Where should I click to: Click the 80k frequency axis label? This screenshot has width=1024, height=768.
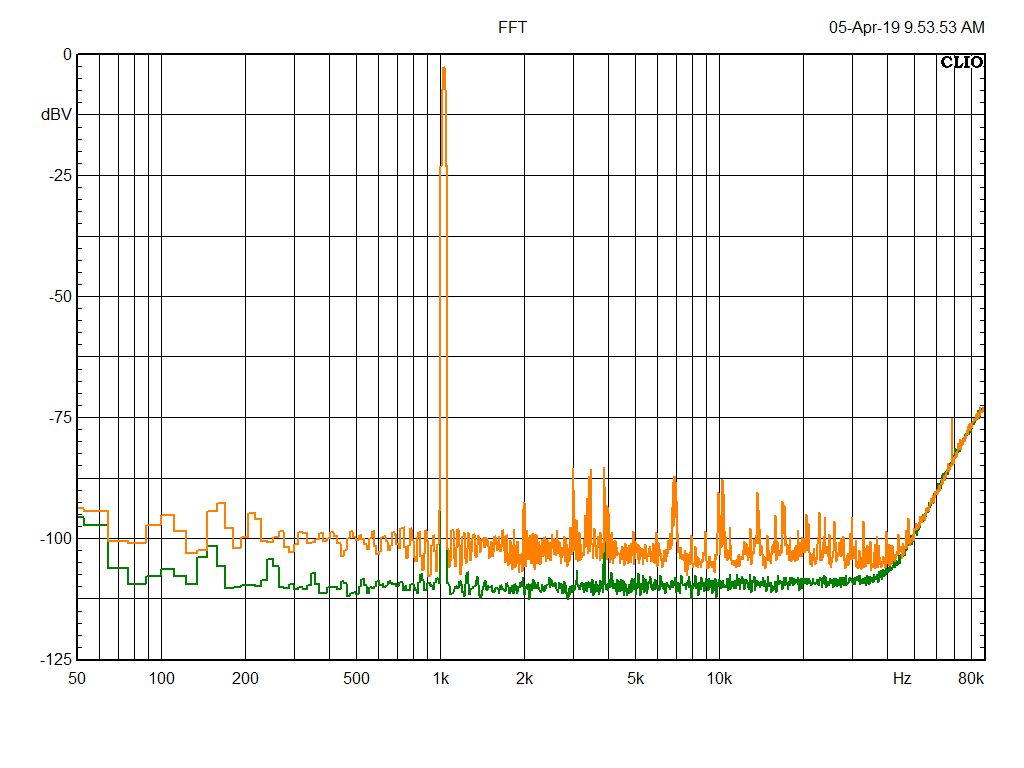(x=971, y=679)
